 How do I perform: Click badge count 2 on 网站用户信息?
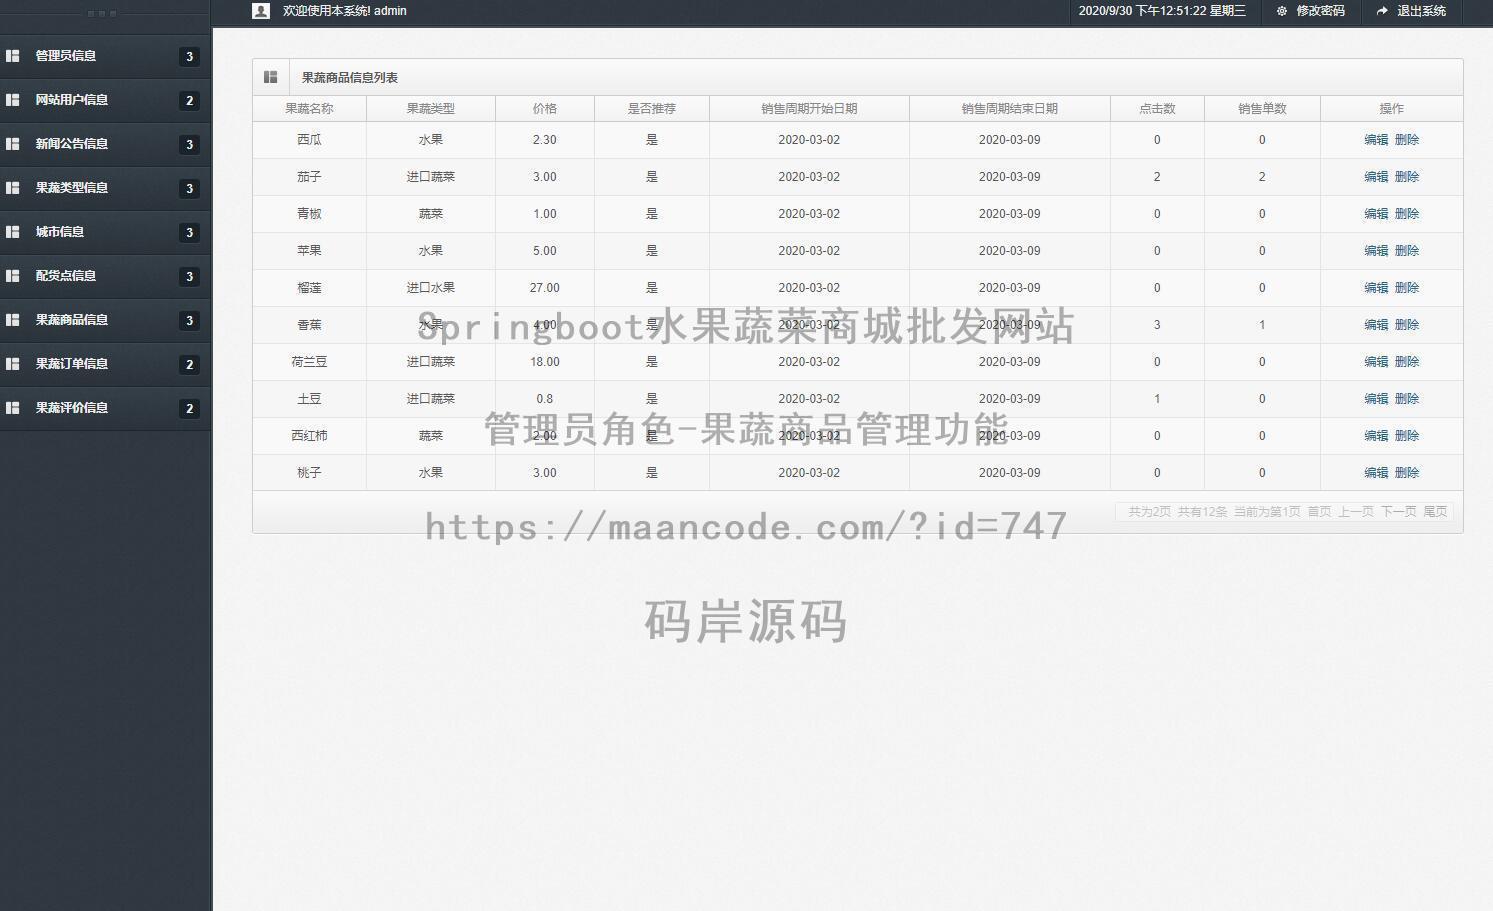click(x=190, y=101)
